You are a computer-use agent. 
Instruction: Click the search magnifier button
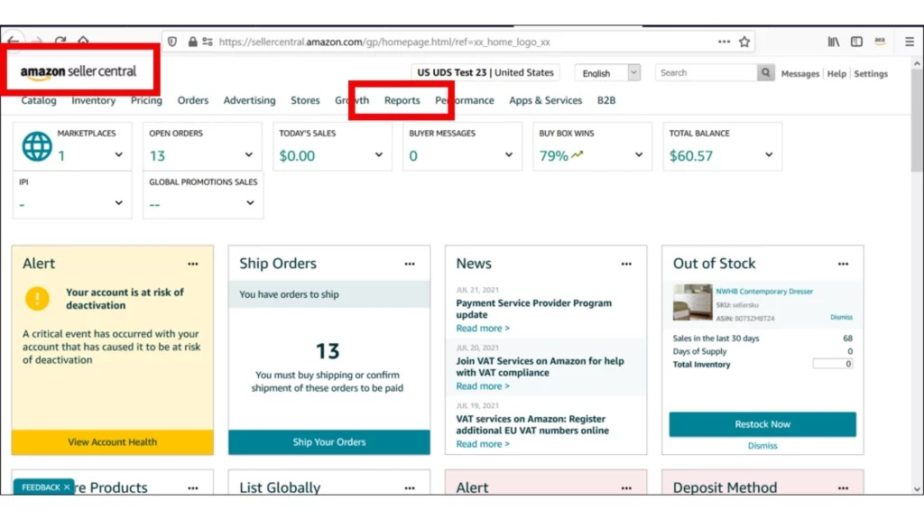765,73
